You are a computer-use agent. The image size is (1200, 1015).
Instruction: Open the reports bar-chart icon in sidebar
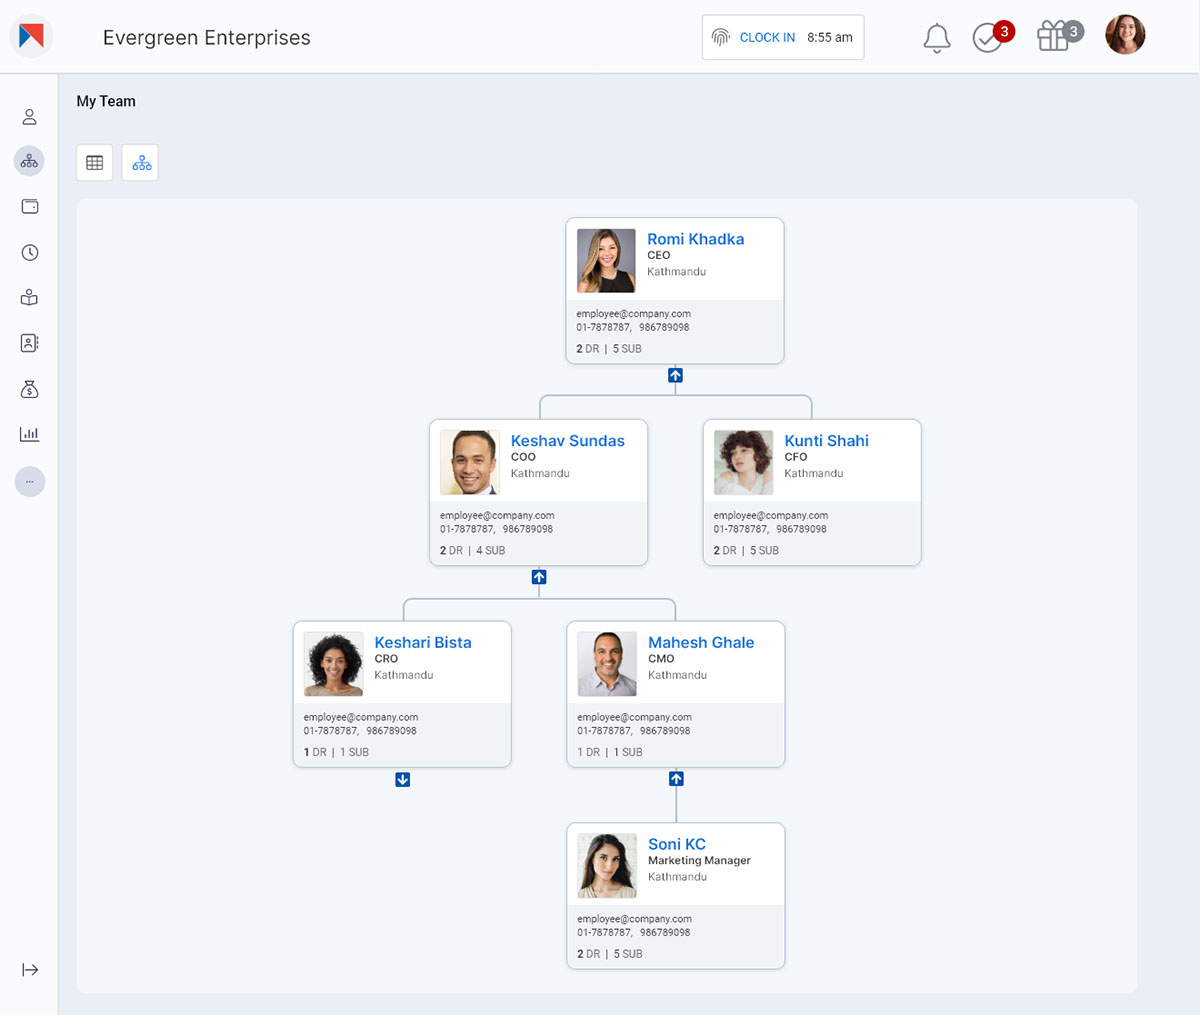[x=29, y=434]
